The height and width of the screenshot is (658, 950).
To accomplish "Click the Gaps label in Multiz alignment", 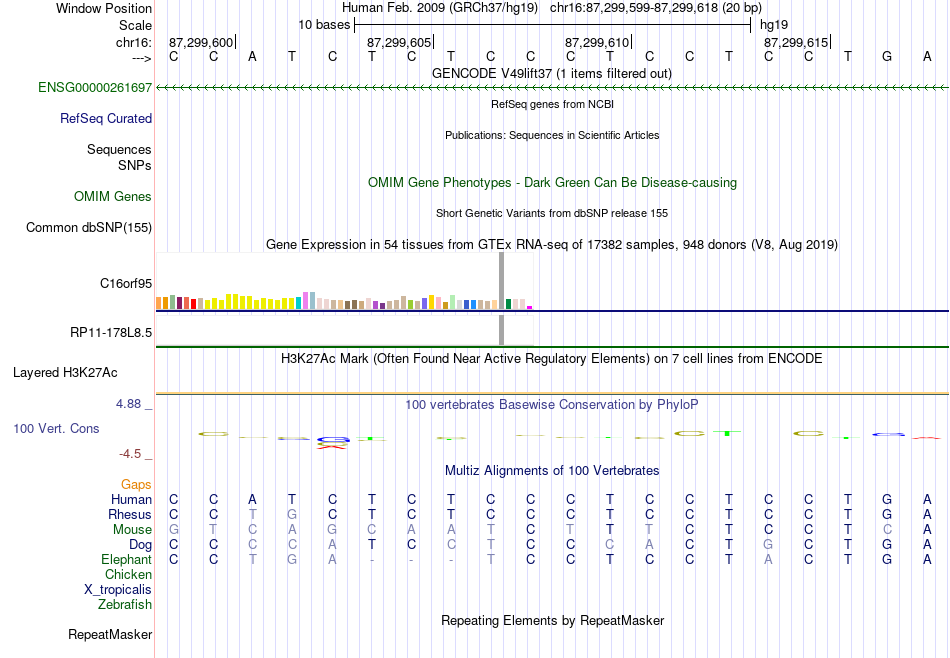I will [136, 484].
